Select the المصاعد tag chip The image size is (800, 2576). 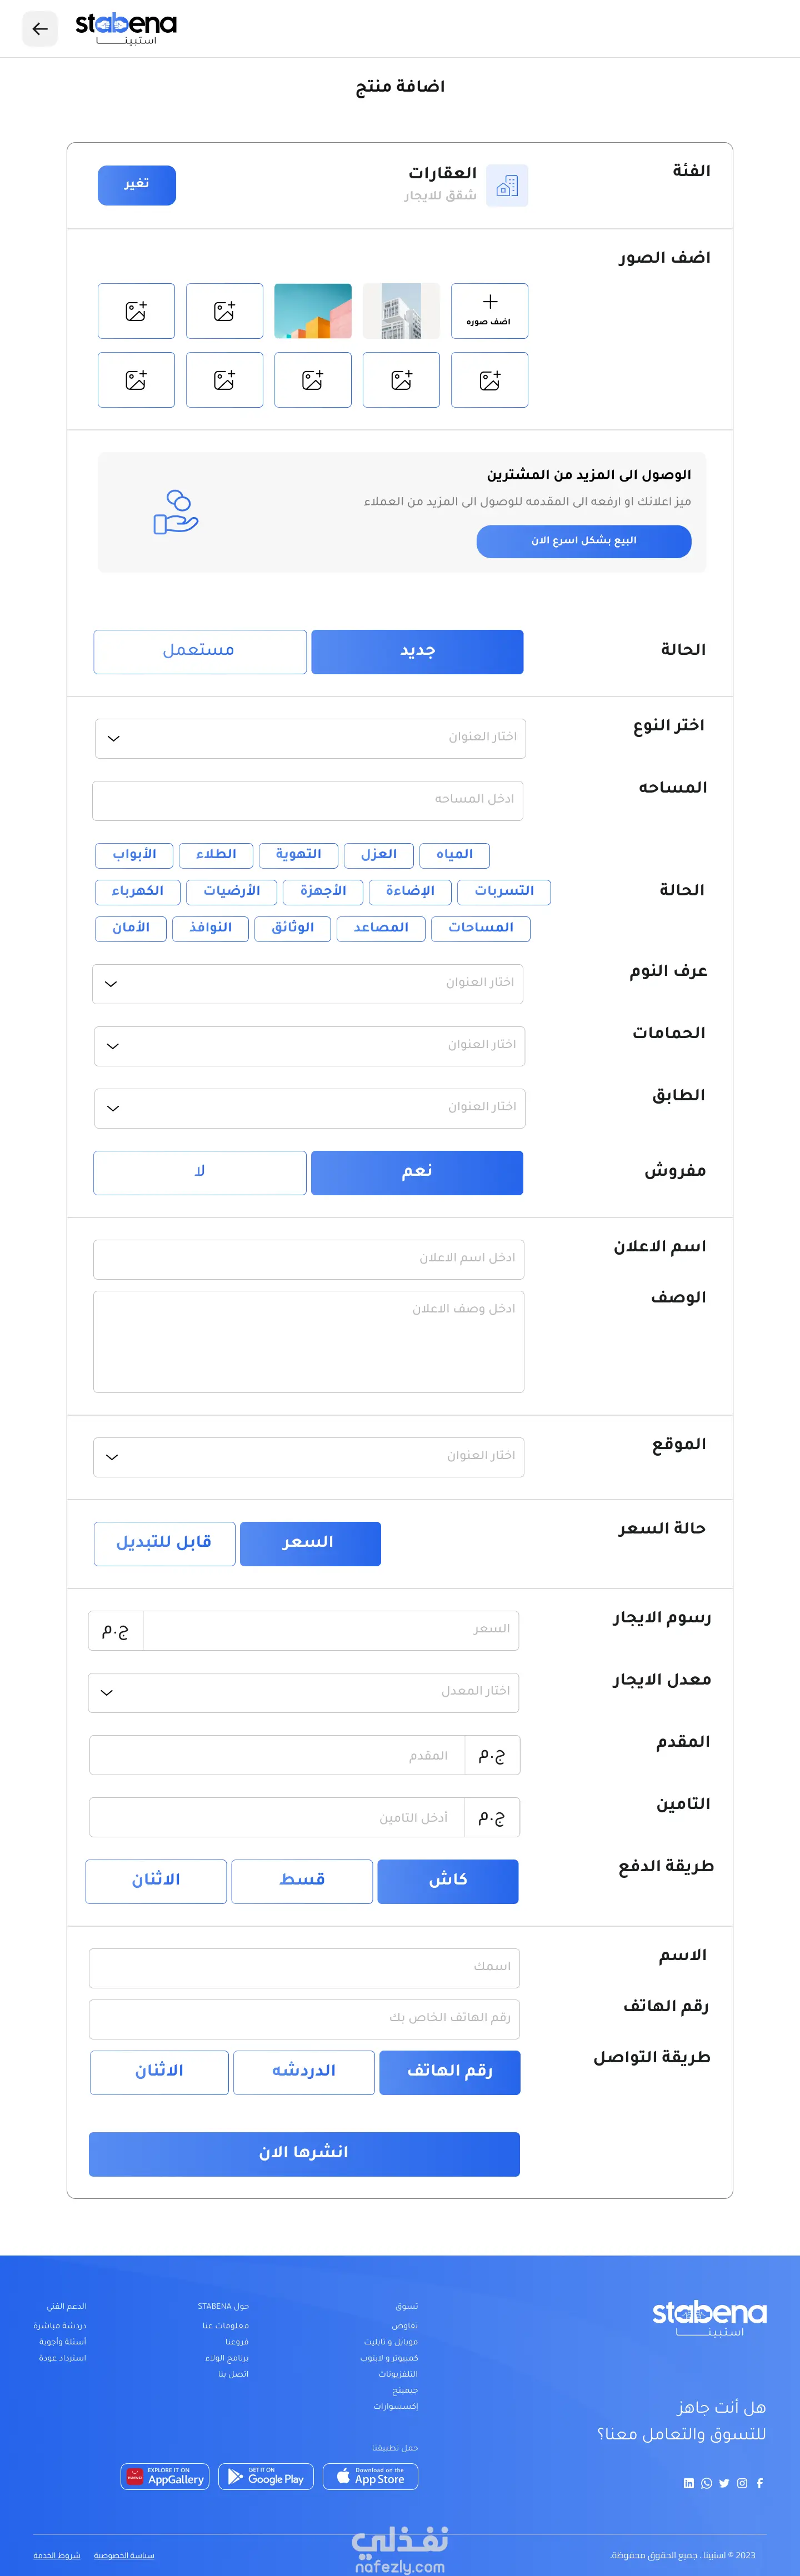click(381, 929)
